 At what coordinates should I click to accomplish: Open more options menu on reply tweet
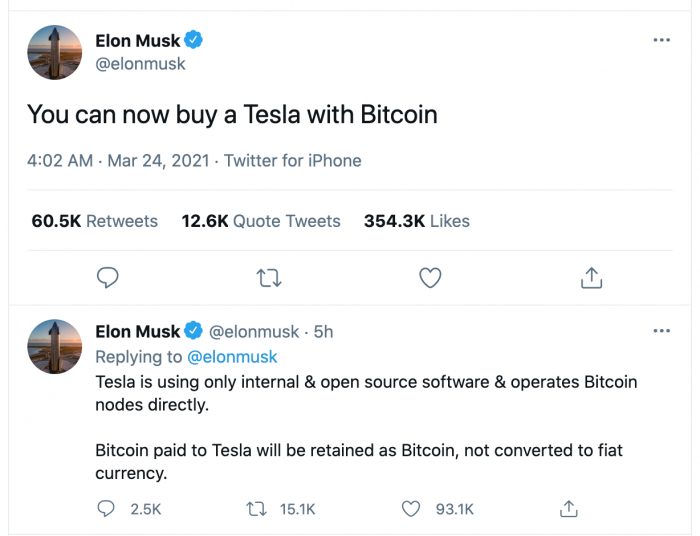[x=662, y=331]
